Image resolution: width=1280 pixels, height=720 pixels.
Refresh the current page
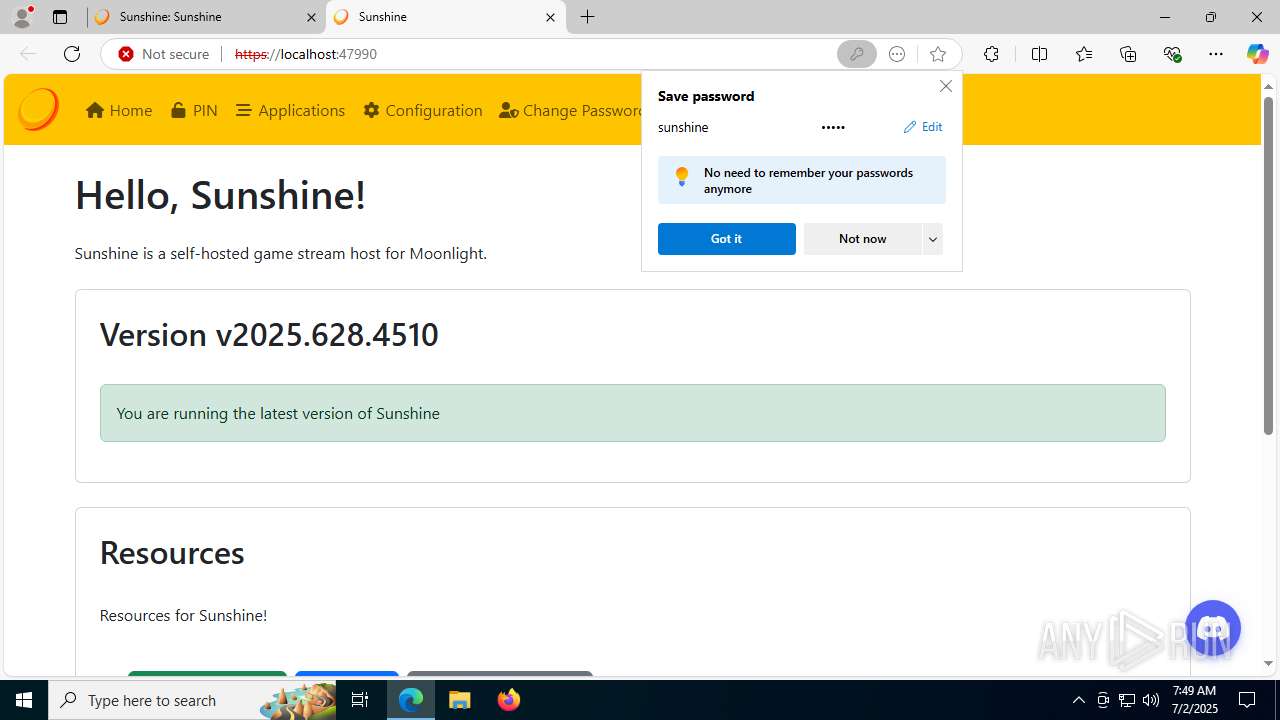tap(72, 54)
